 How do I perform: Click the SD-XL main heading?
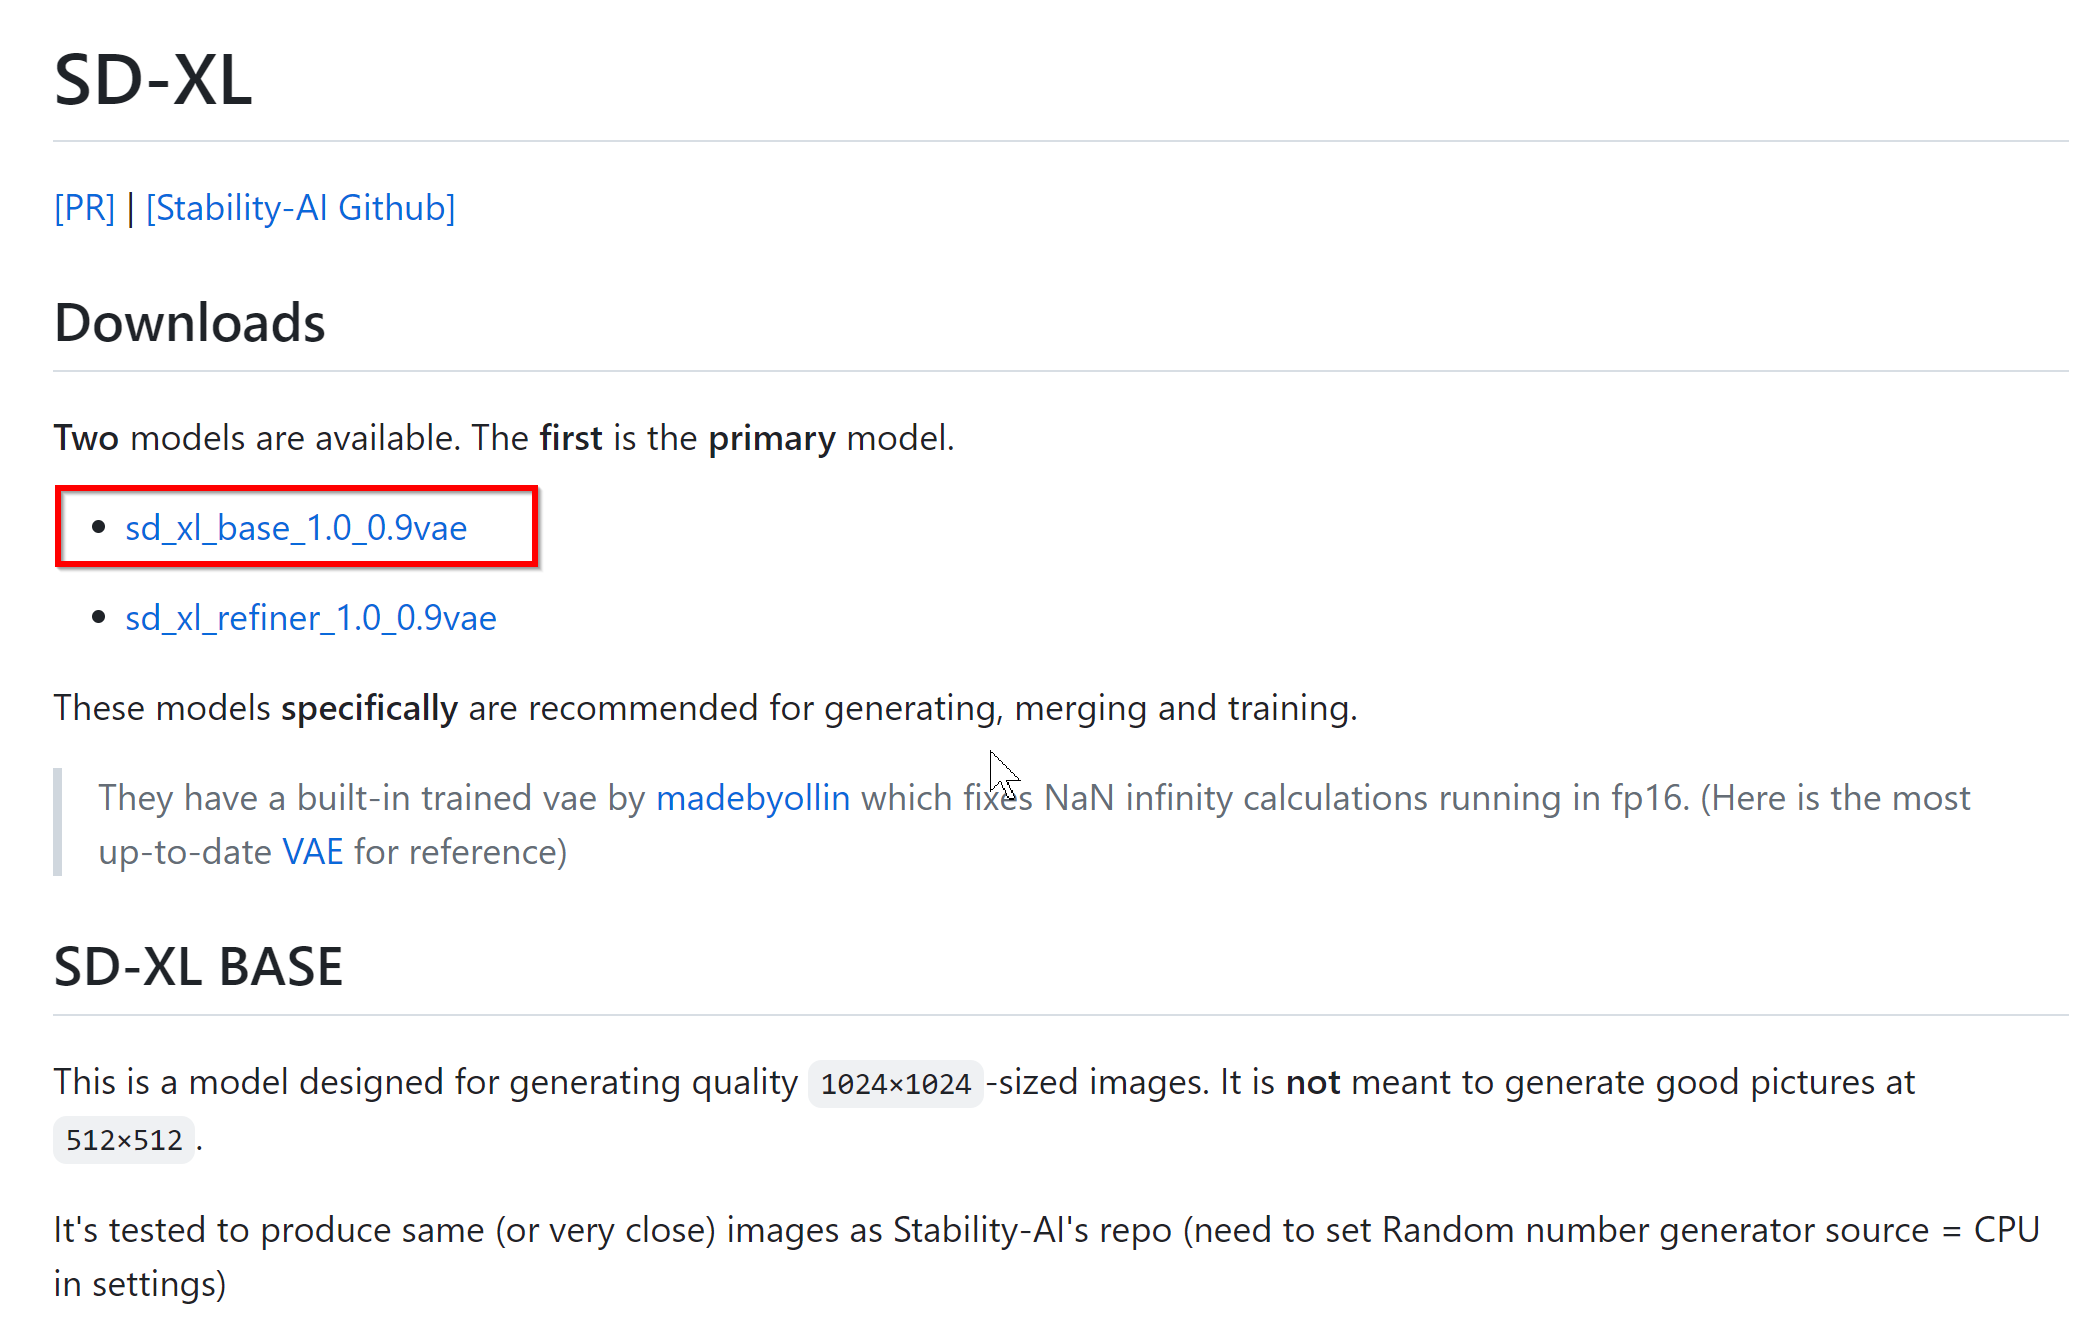pos(153,80)
